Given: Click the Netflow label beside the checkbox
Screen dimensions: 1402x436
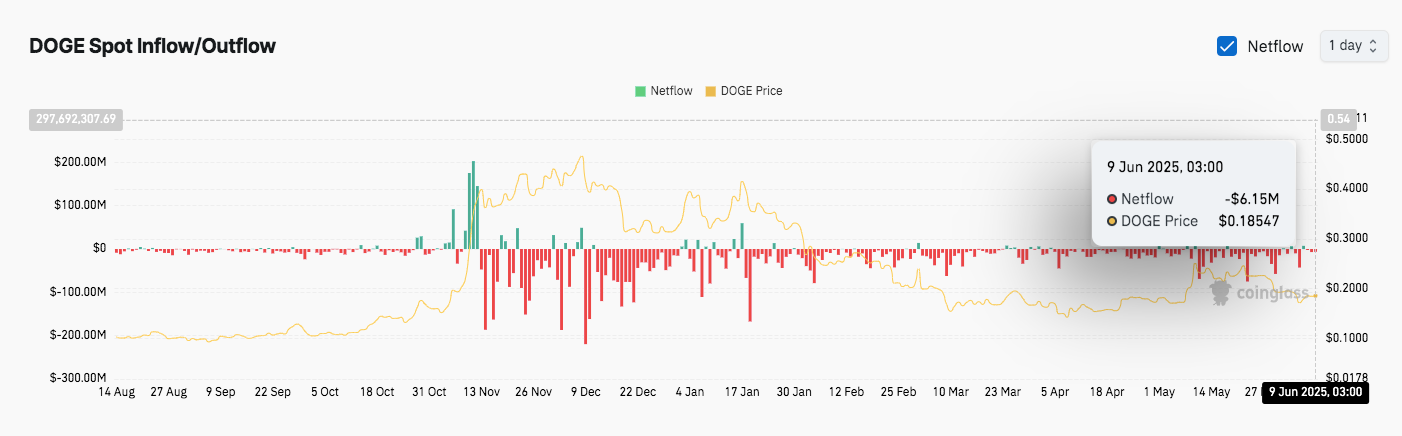Looking at the screenshot, I should coord(1275,46).
